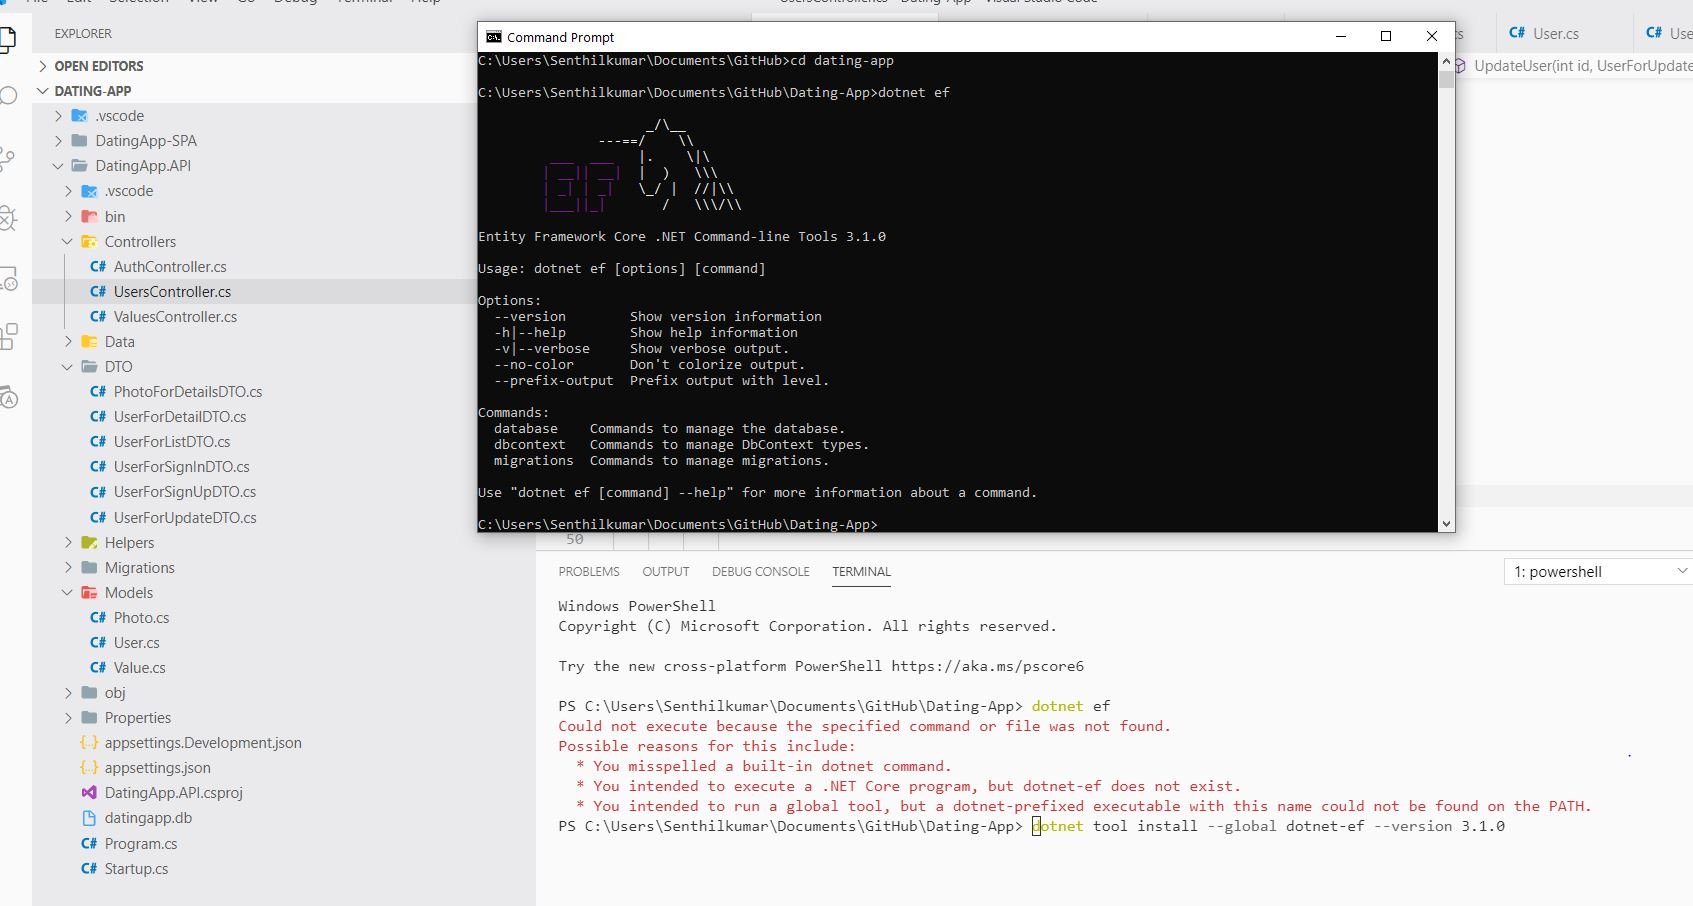
Task: Open the datingapp.db file
Action: tap(148, 818)
